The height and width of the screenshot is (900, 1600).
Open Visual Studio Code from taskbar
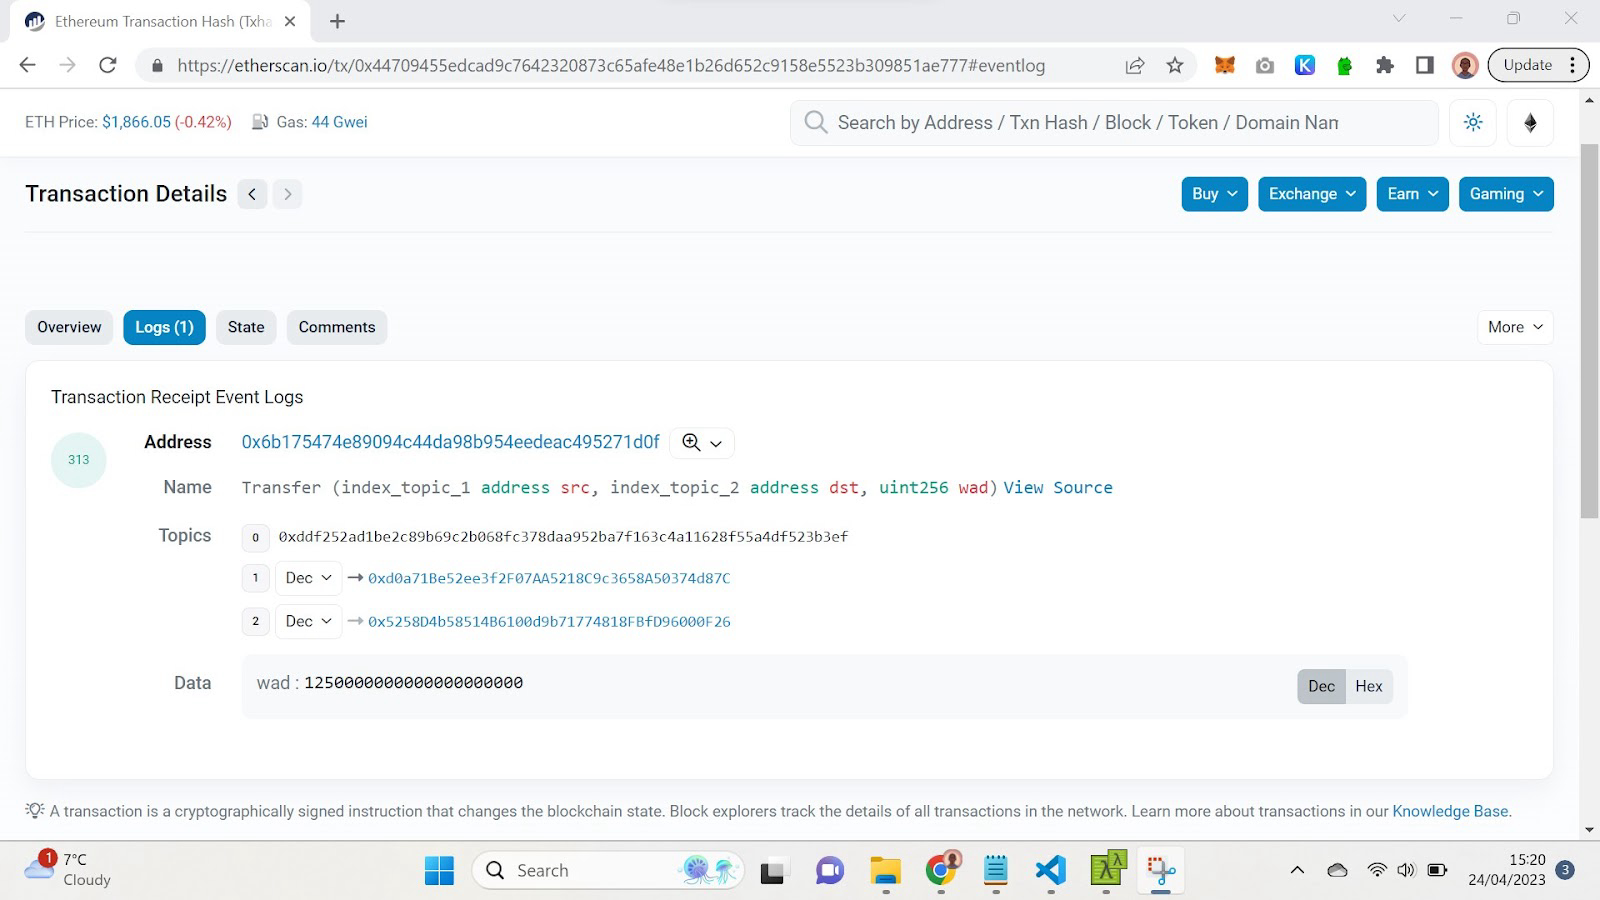(1050, 870)
